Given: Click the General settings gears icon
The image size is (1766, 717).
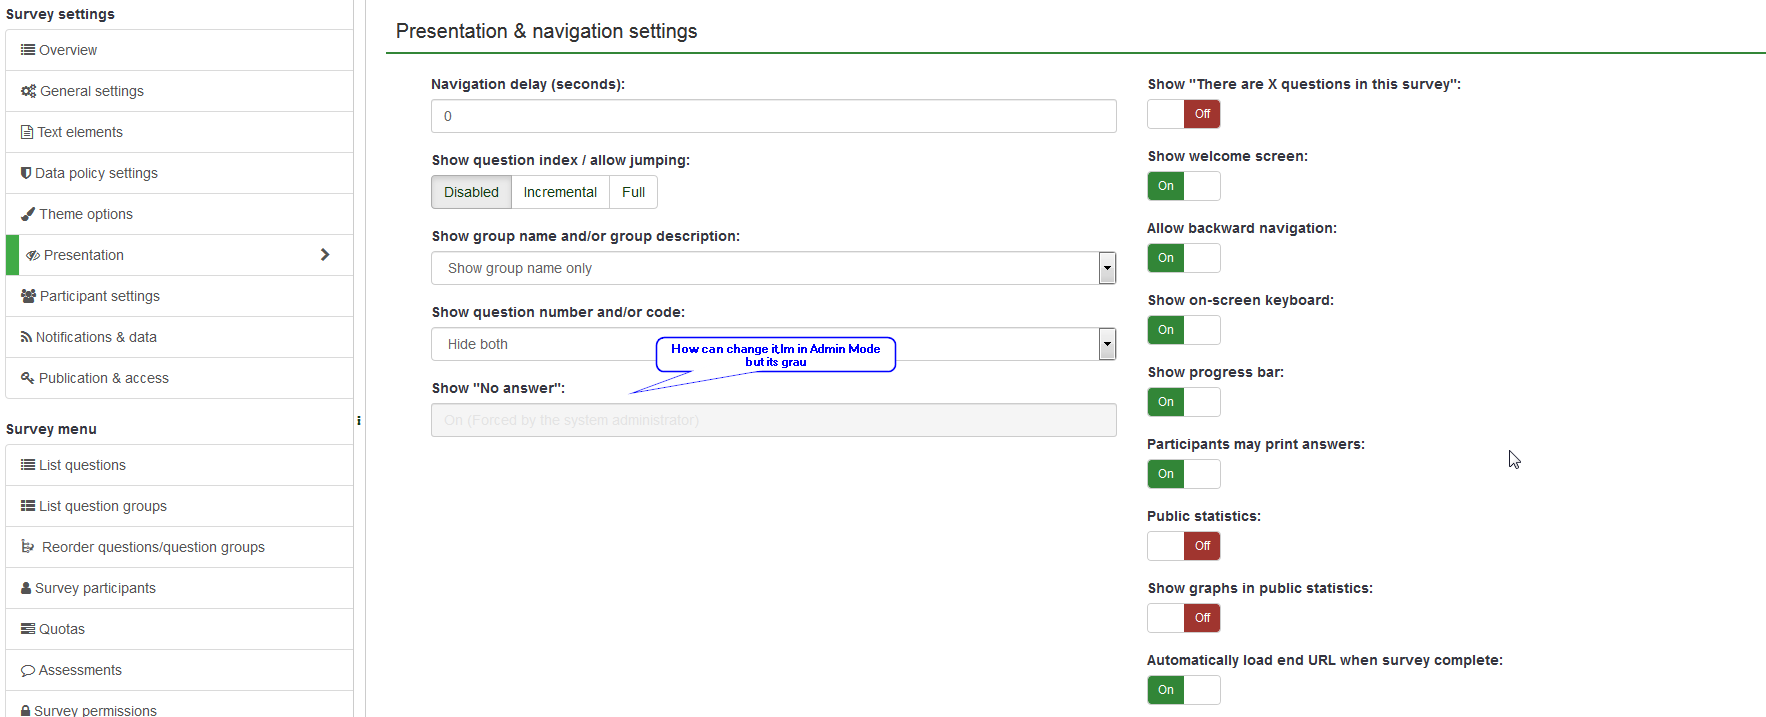Looking at the screenshot, I should [x=28, y=91].
